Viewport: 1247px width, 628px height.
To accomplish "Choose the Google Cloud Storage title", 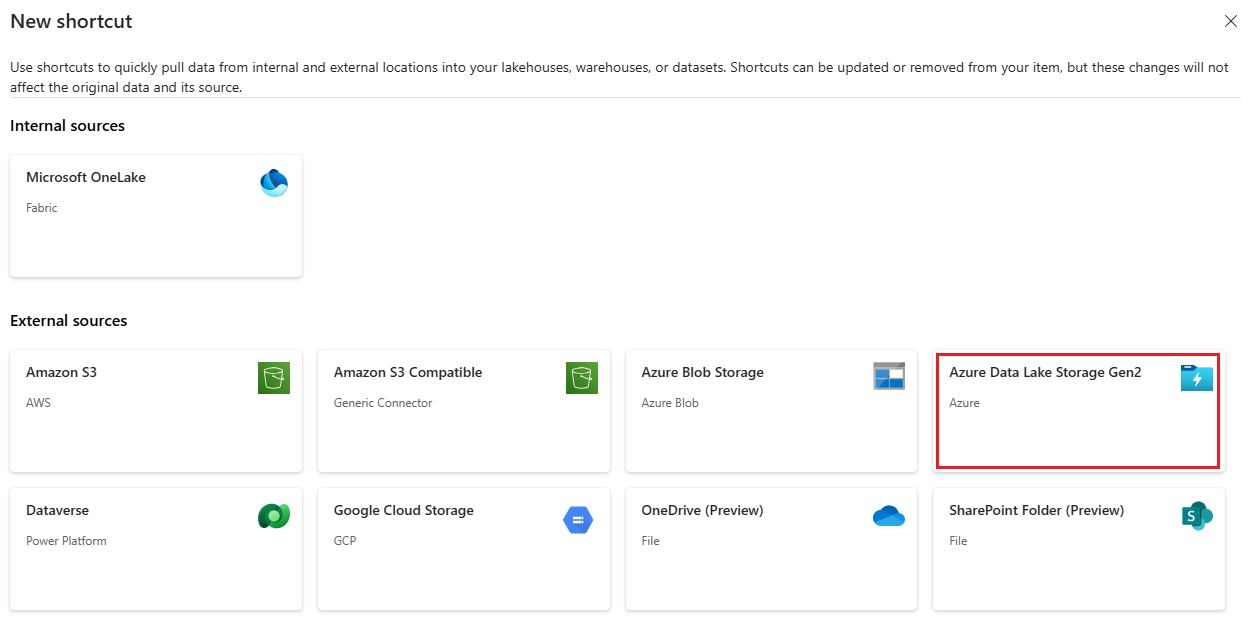I will click(x=404, y=510).
